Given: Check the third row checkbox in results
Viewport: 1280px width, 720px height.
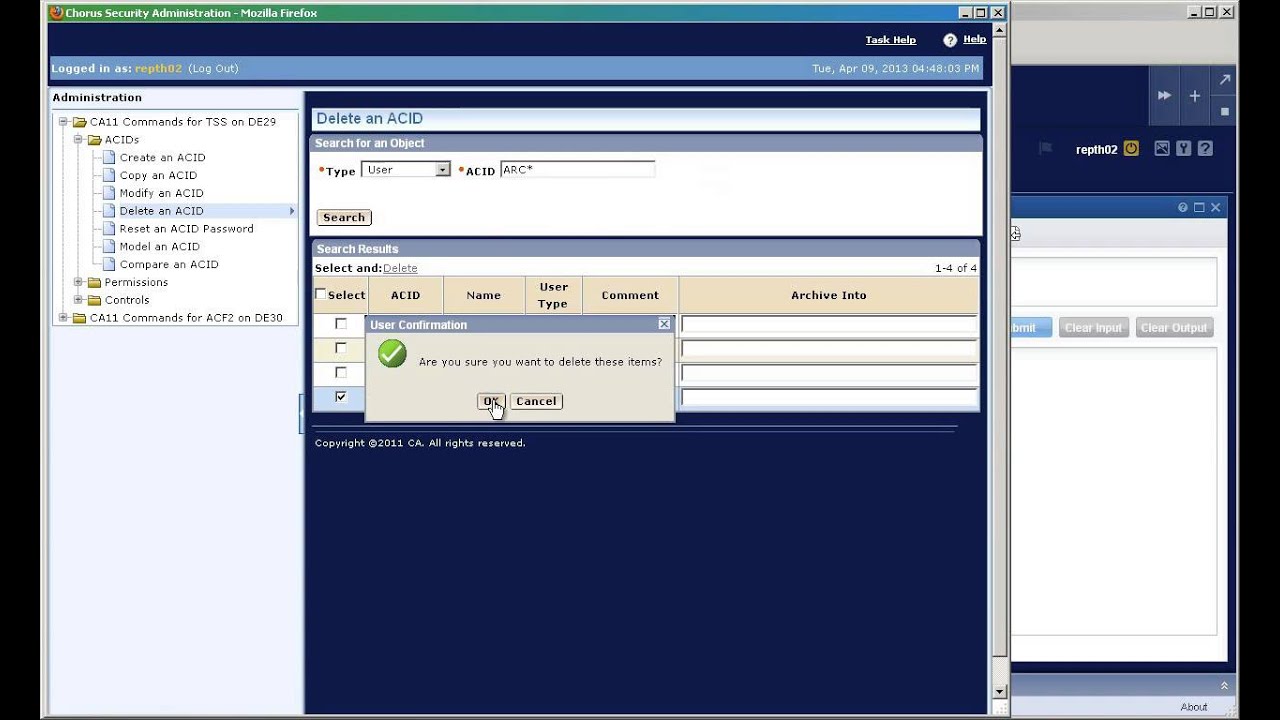Looking at the screenshot, I should tap(341, 372).
